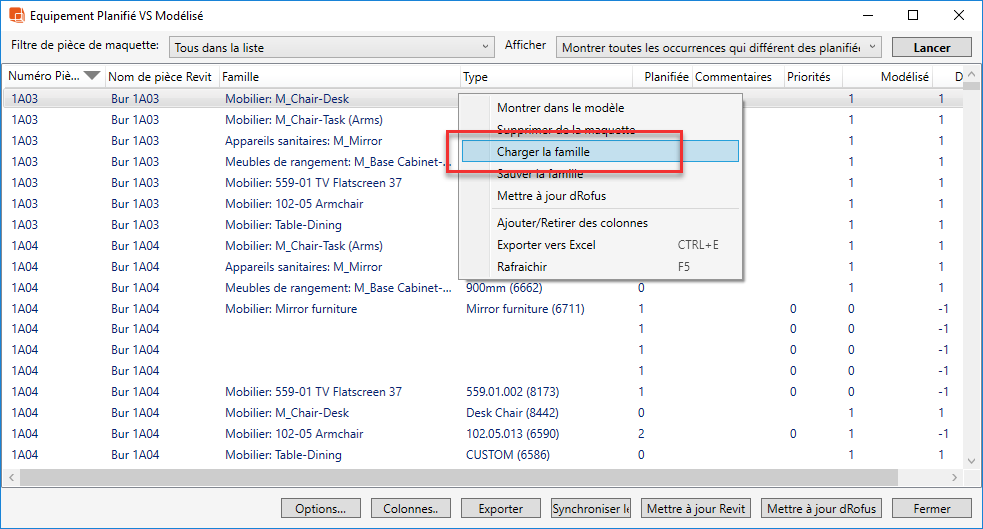983x529 pixels.
Task: Click Rafraichir in the context menu
Action: [523, 267]
